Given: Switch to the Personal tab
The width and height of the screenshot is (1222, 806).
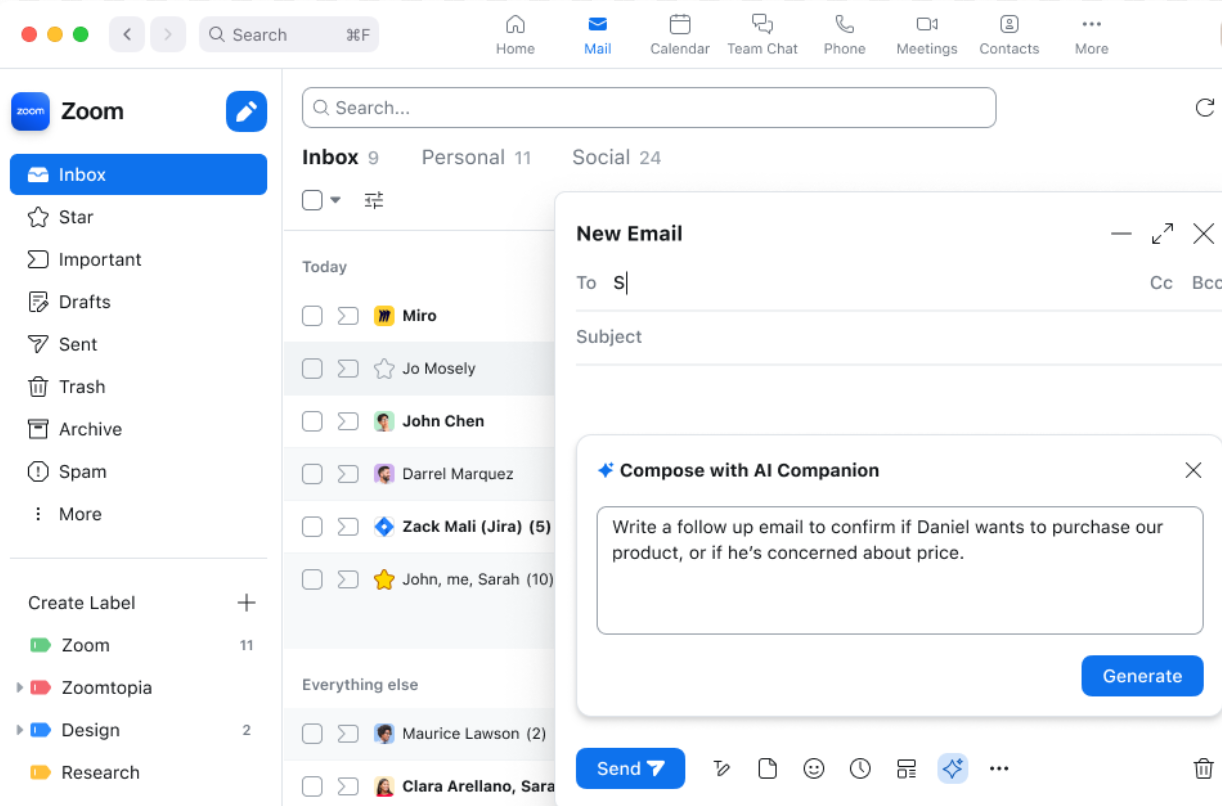Looking at the screenshot, I should [x=463, y=157].
